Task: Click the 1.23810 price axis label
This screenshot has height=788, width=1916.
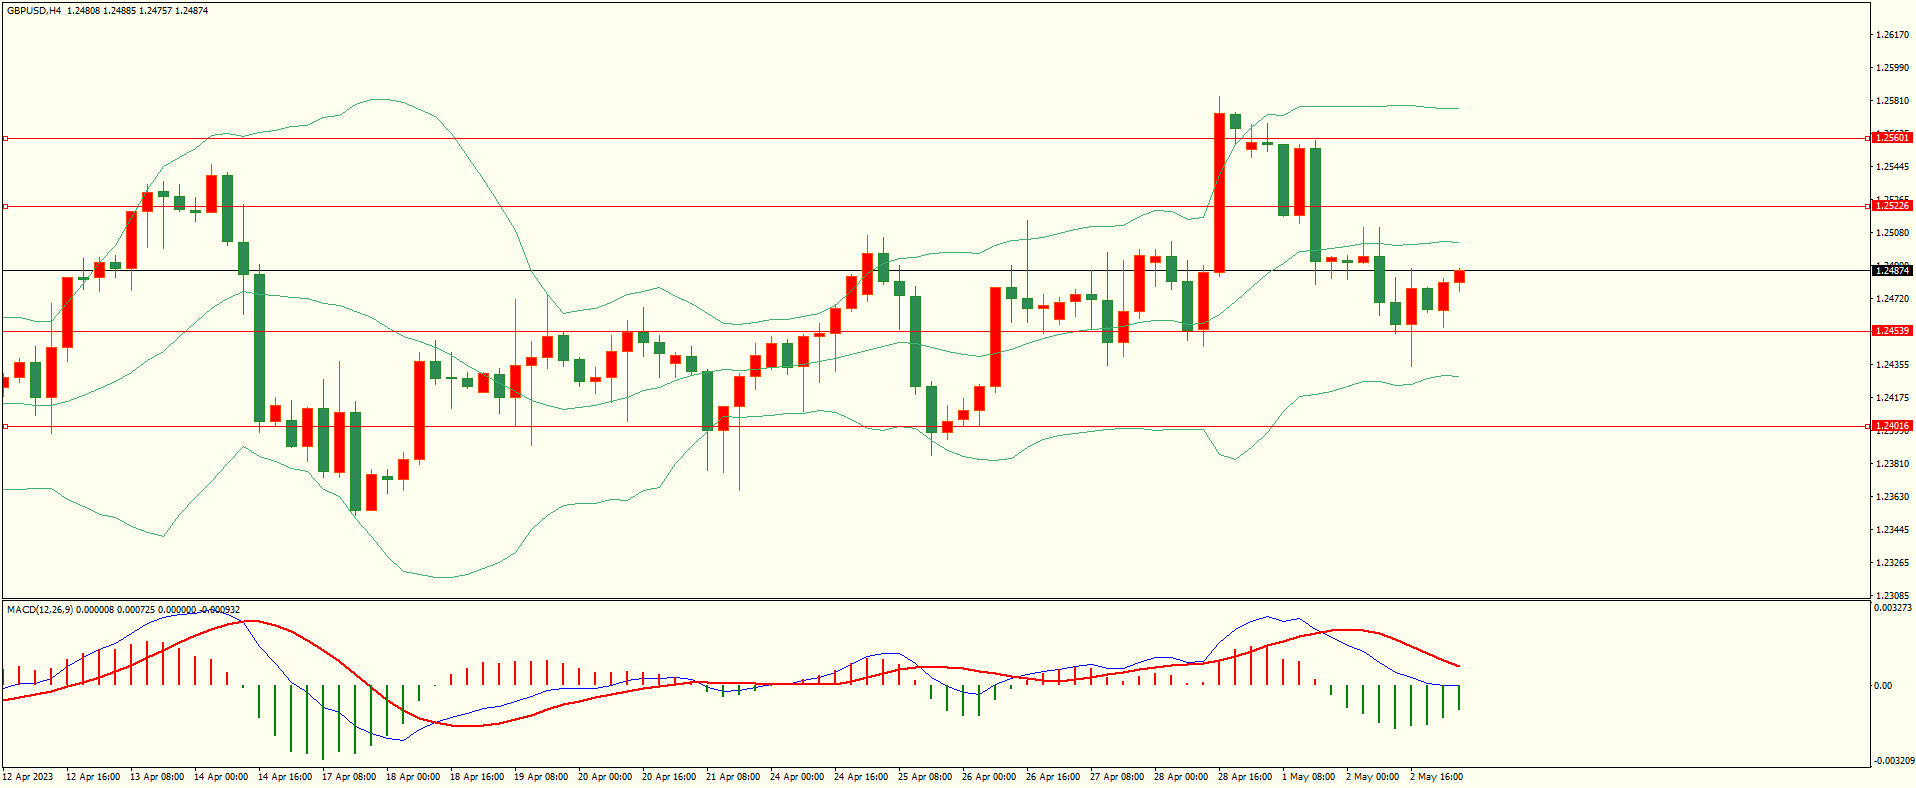Action: 1893,464
